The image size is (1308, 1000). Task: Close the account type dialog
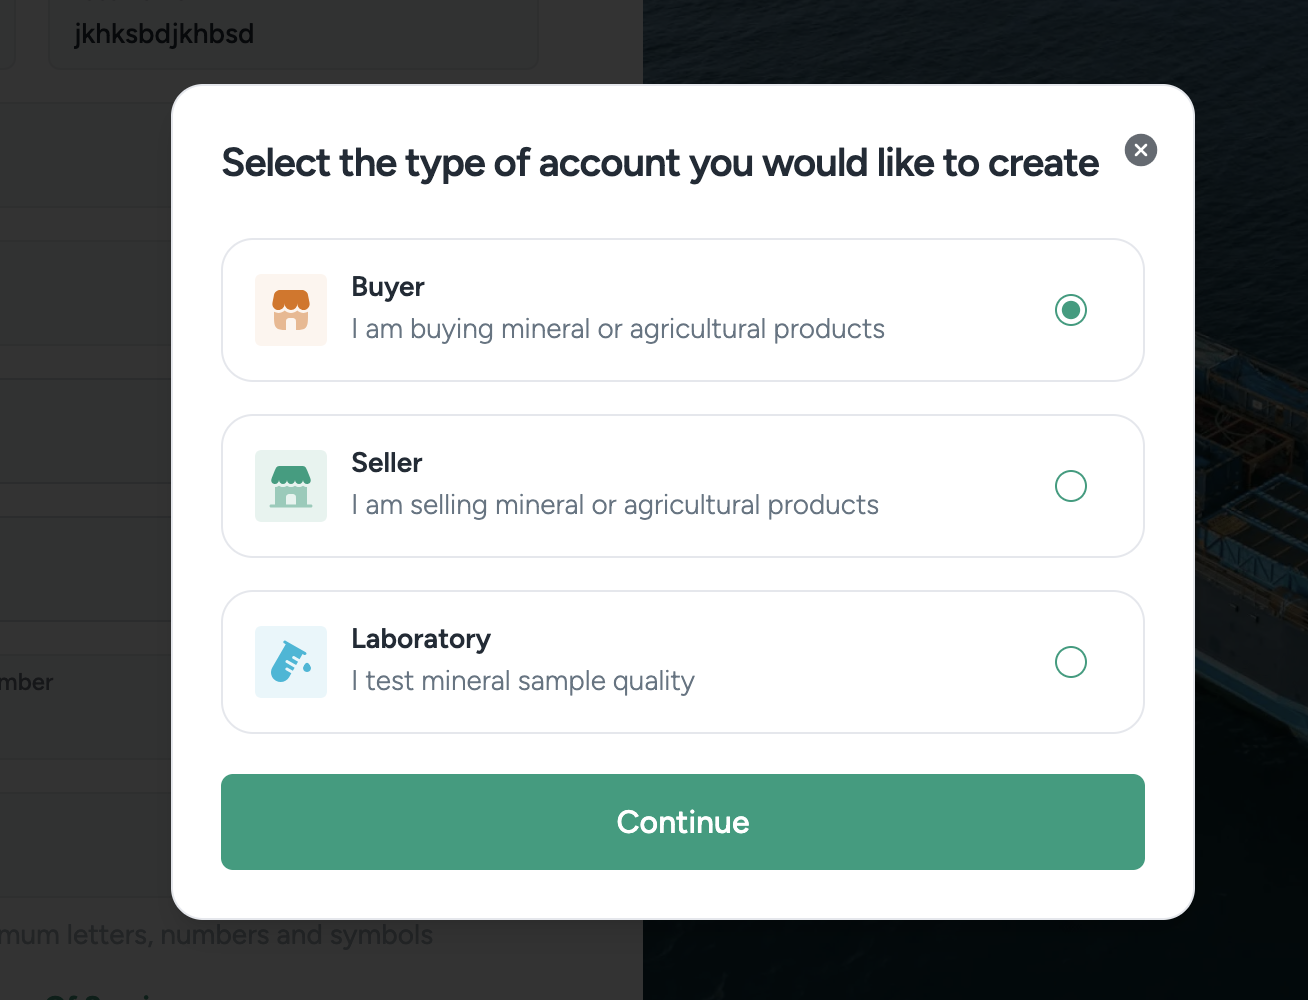[x=1141, y=150]
